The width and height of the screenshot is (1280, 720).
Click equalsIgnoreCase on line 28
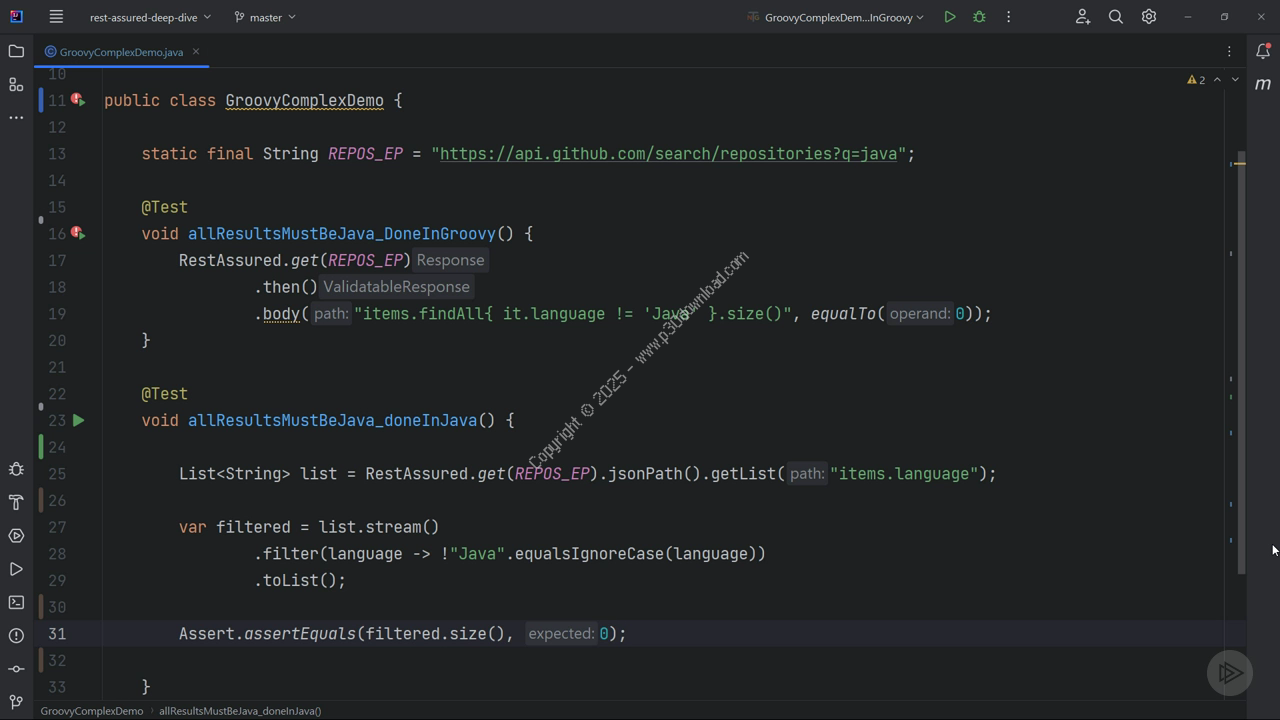(589, 554)
